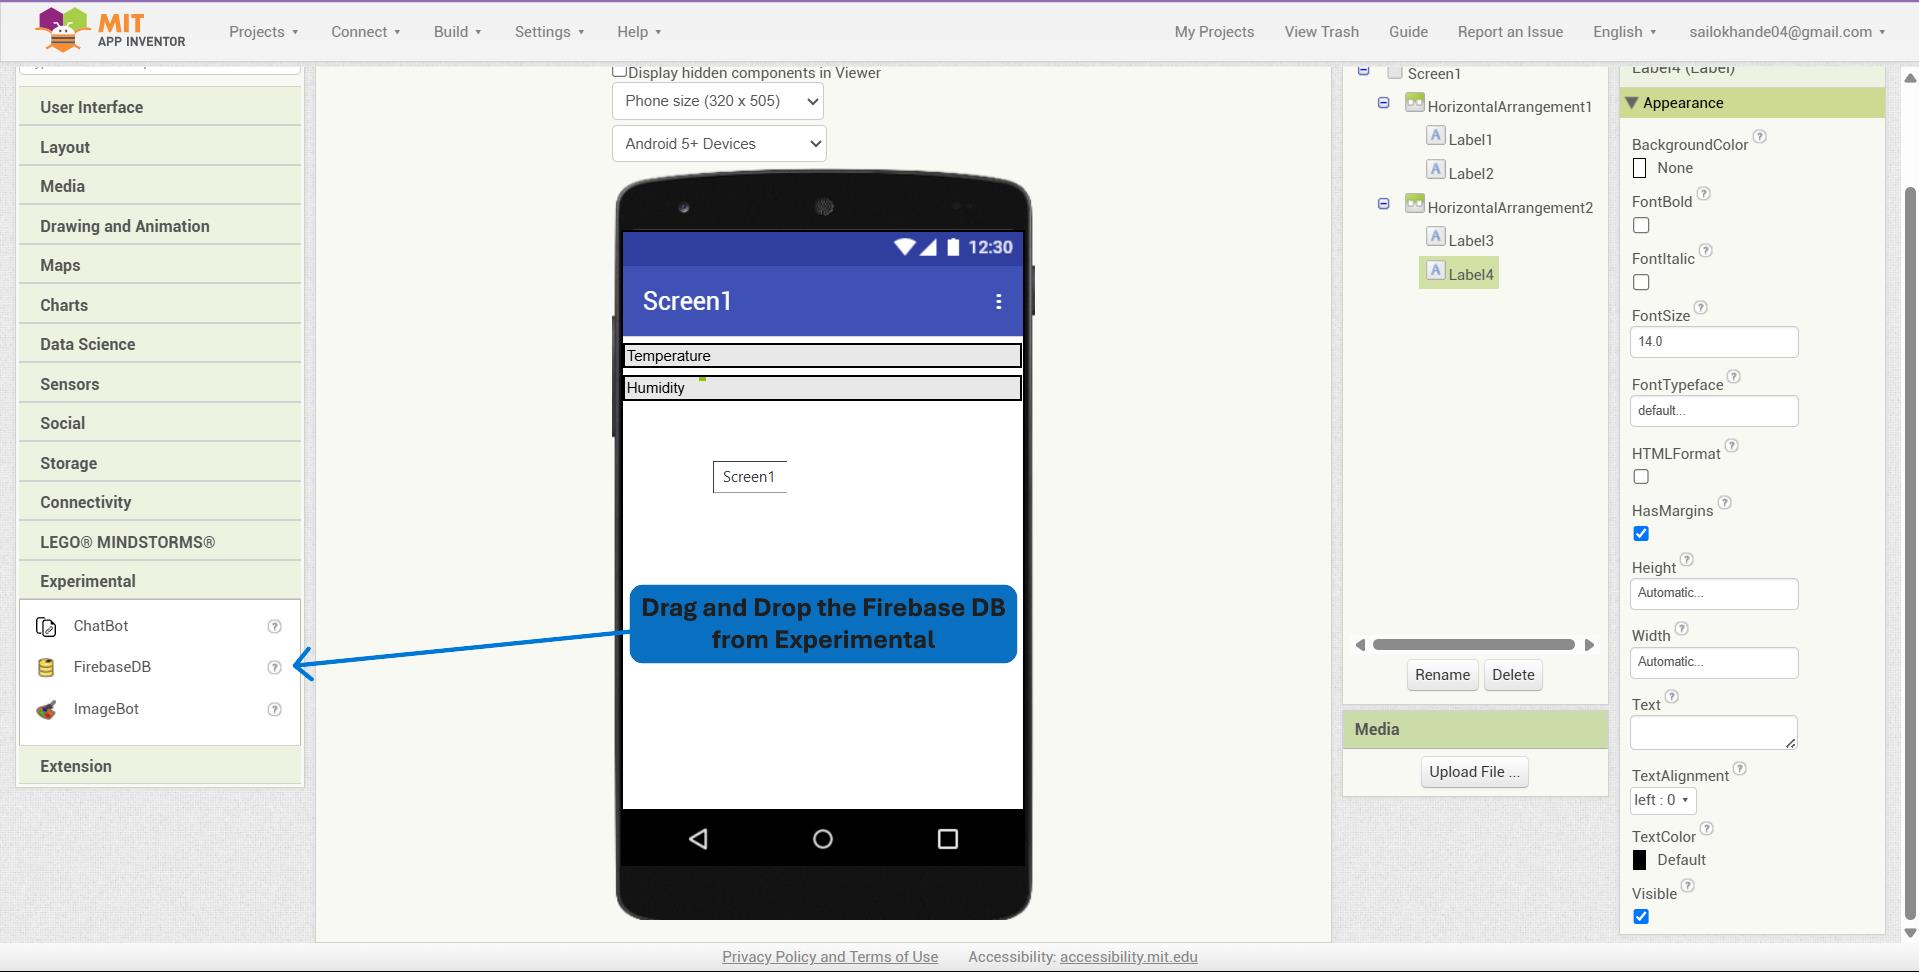The height and width of the screenshot is (972, 1919).
Task: Open the account email dropdown
Action: click(1787, 32)
